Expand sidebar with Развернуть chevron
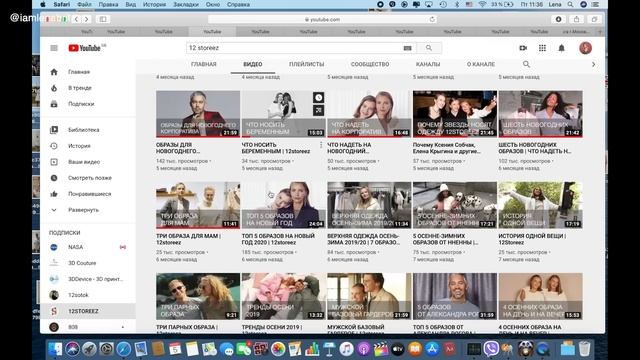Screen dimensions: 640x360 click(54, 210)
